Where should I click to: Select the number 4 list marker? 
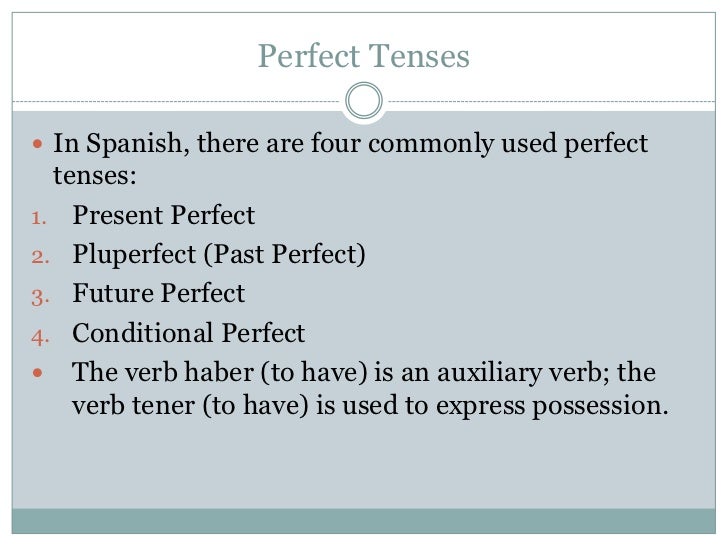40,337
